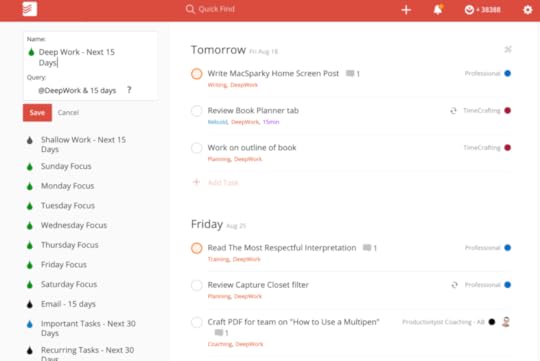Click drop icon beside Monday Focus

point(30,186)
